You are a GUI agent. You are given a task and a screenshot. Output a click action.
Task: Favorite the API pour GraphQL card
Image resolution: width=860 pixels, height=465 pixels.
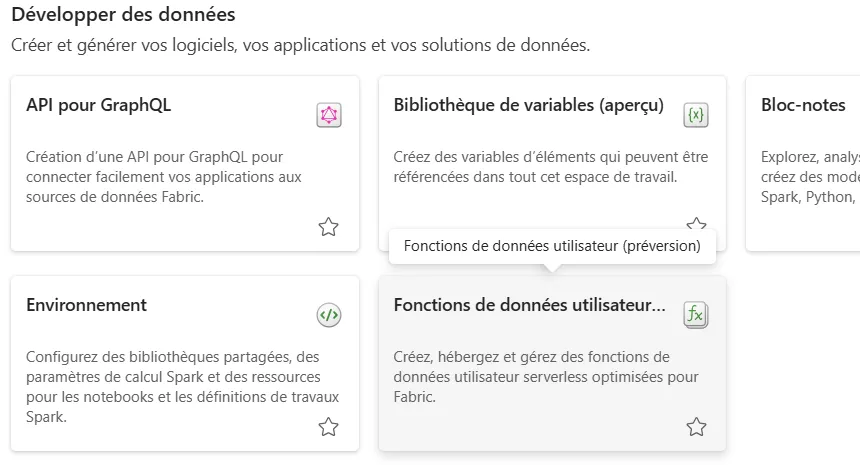pyautogui.click(x=329, y=227)
